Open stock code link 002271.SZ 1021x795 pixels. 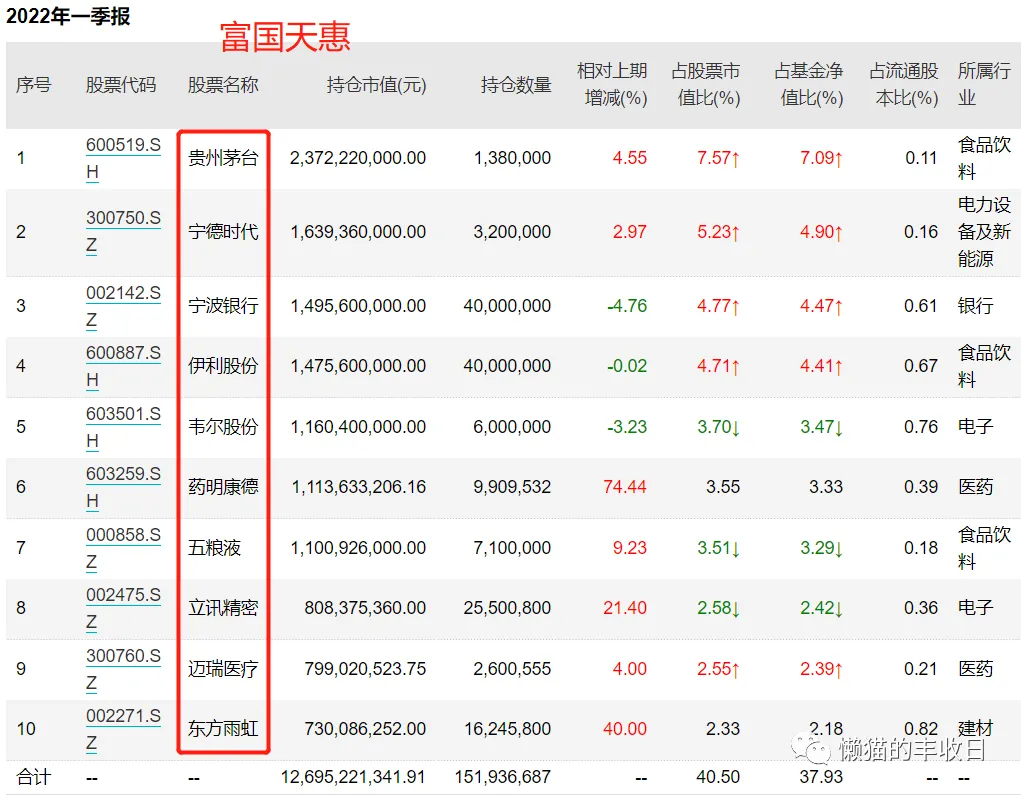click(x=123, y=729)
